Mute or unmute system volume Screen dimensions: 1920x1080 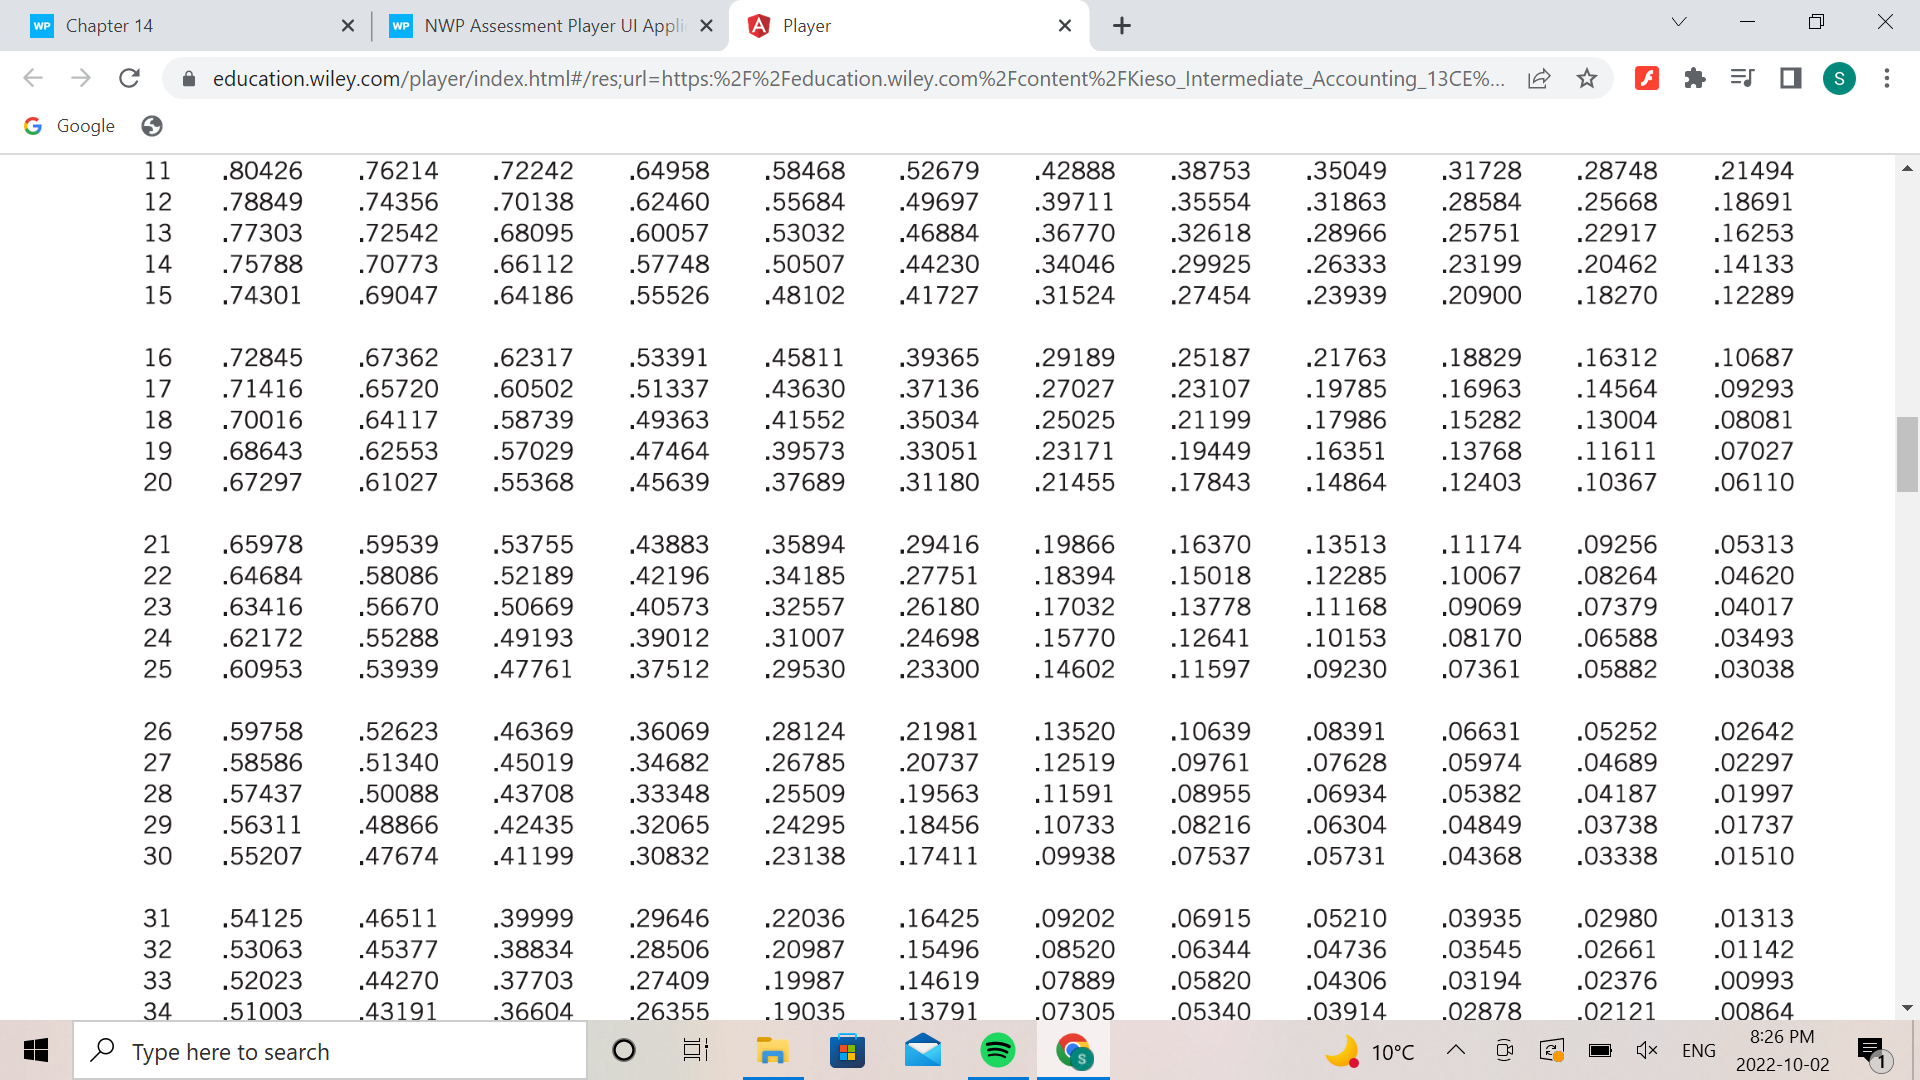pos(1646,1051)
